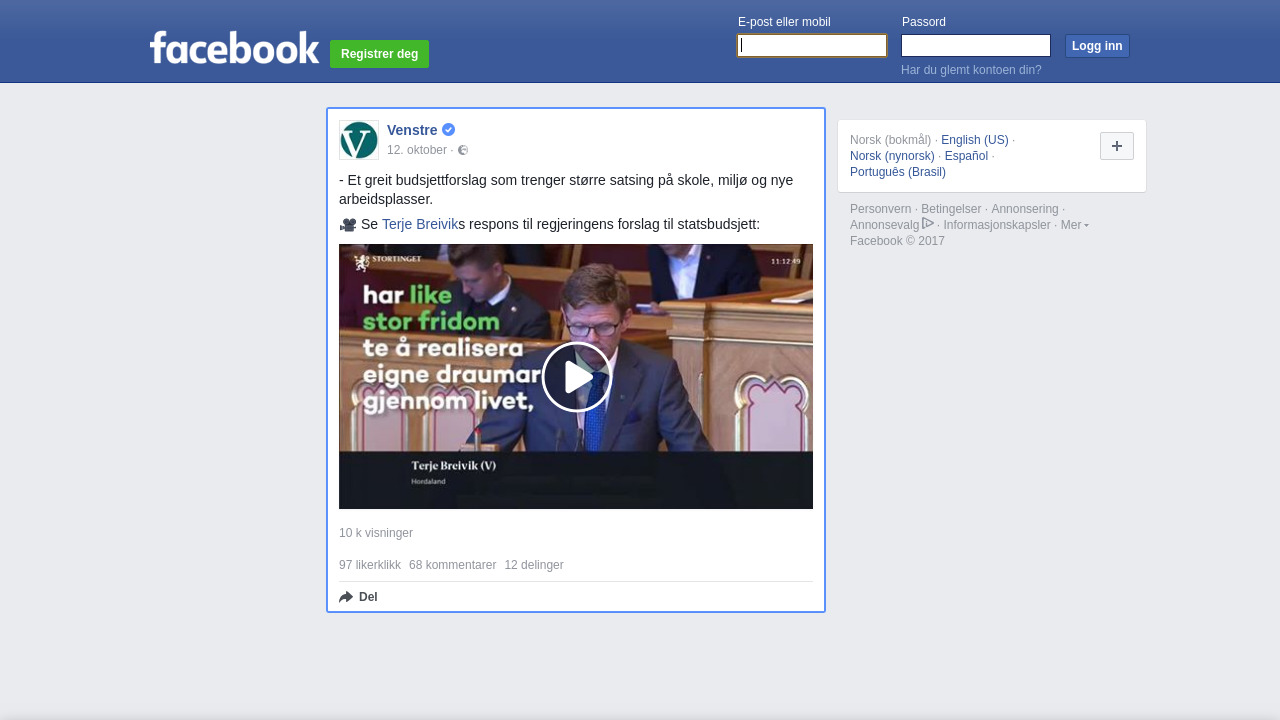Focus the Passord input field
Screen dimensions: 1280x720
click(x=975, y=46)
